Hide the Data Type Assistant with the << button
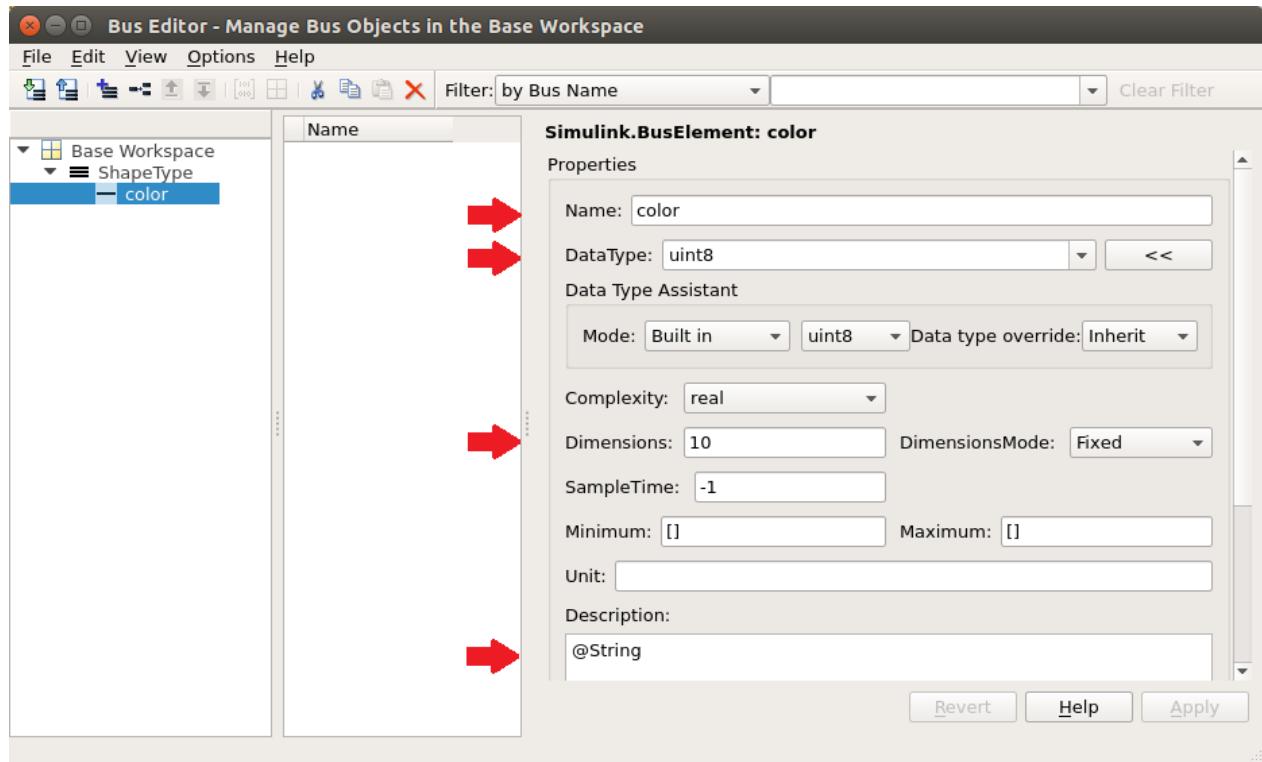 tap(1158, 255)
